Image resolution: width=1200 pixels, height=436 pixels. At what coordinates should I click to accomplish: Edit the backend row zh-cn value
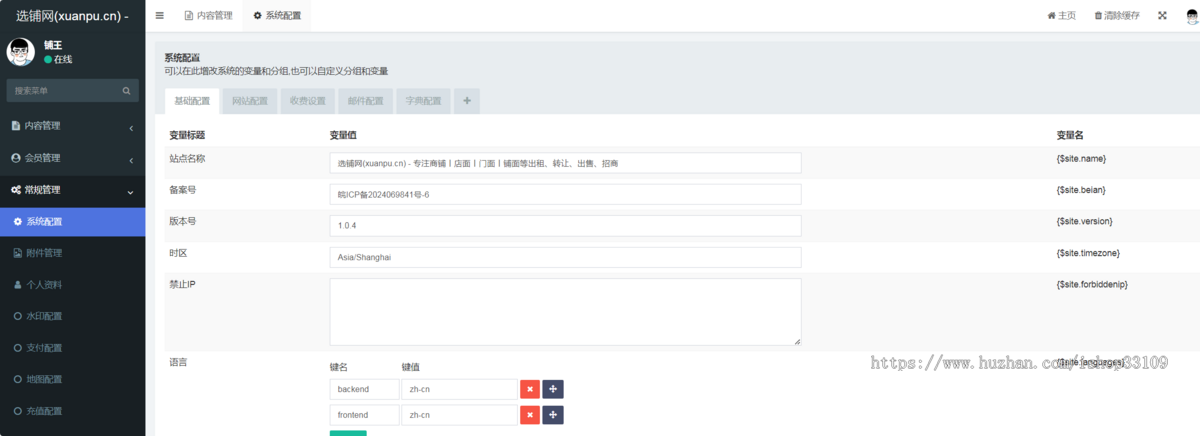coord(458,388)
